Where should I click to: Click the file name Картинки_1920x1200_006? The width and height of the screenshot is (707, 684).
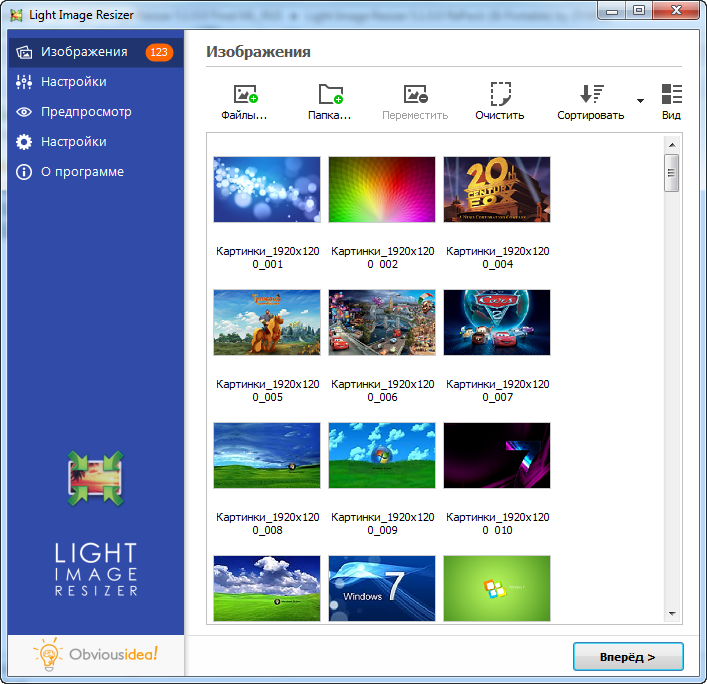point(382,390)
